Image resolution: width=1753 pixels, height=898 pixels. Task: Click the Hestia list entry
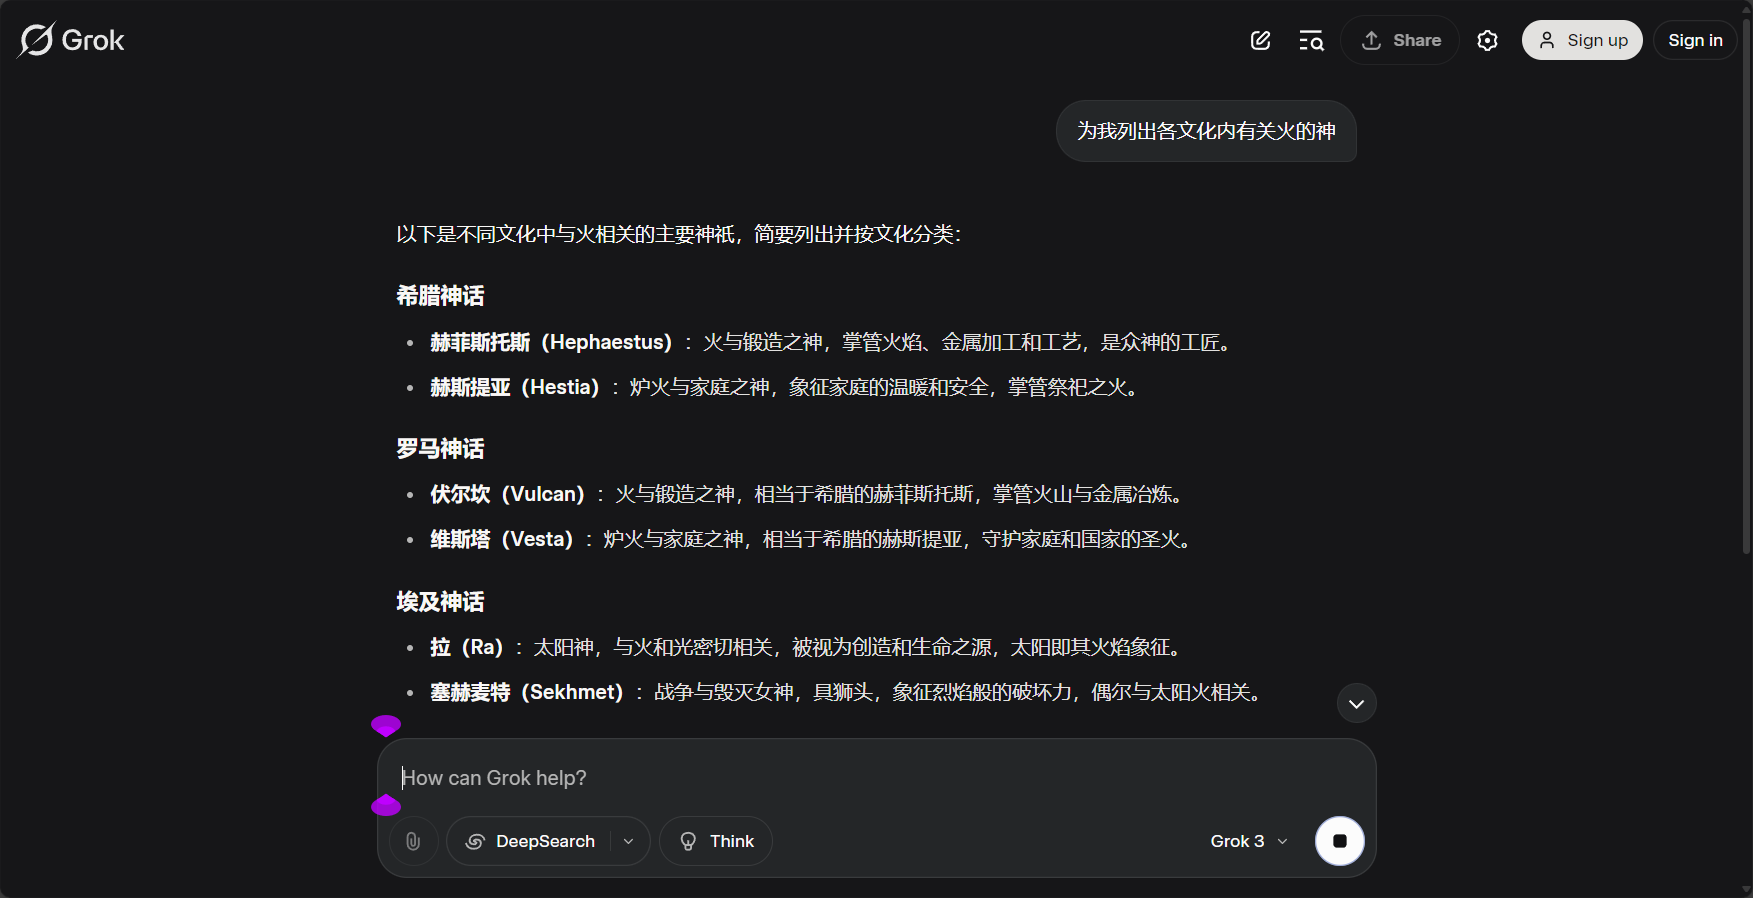click(x=788, y=387)
